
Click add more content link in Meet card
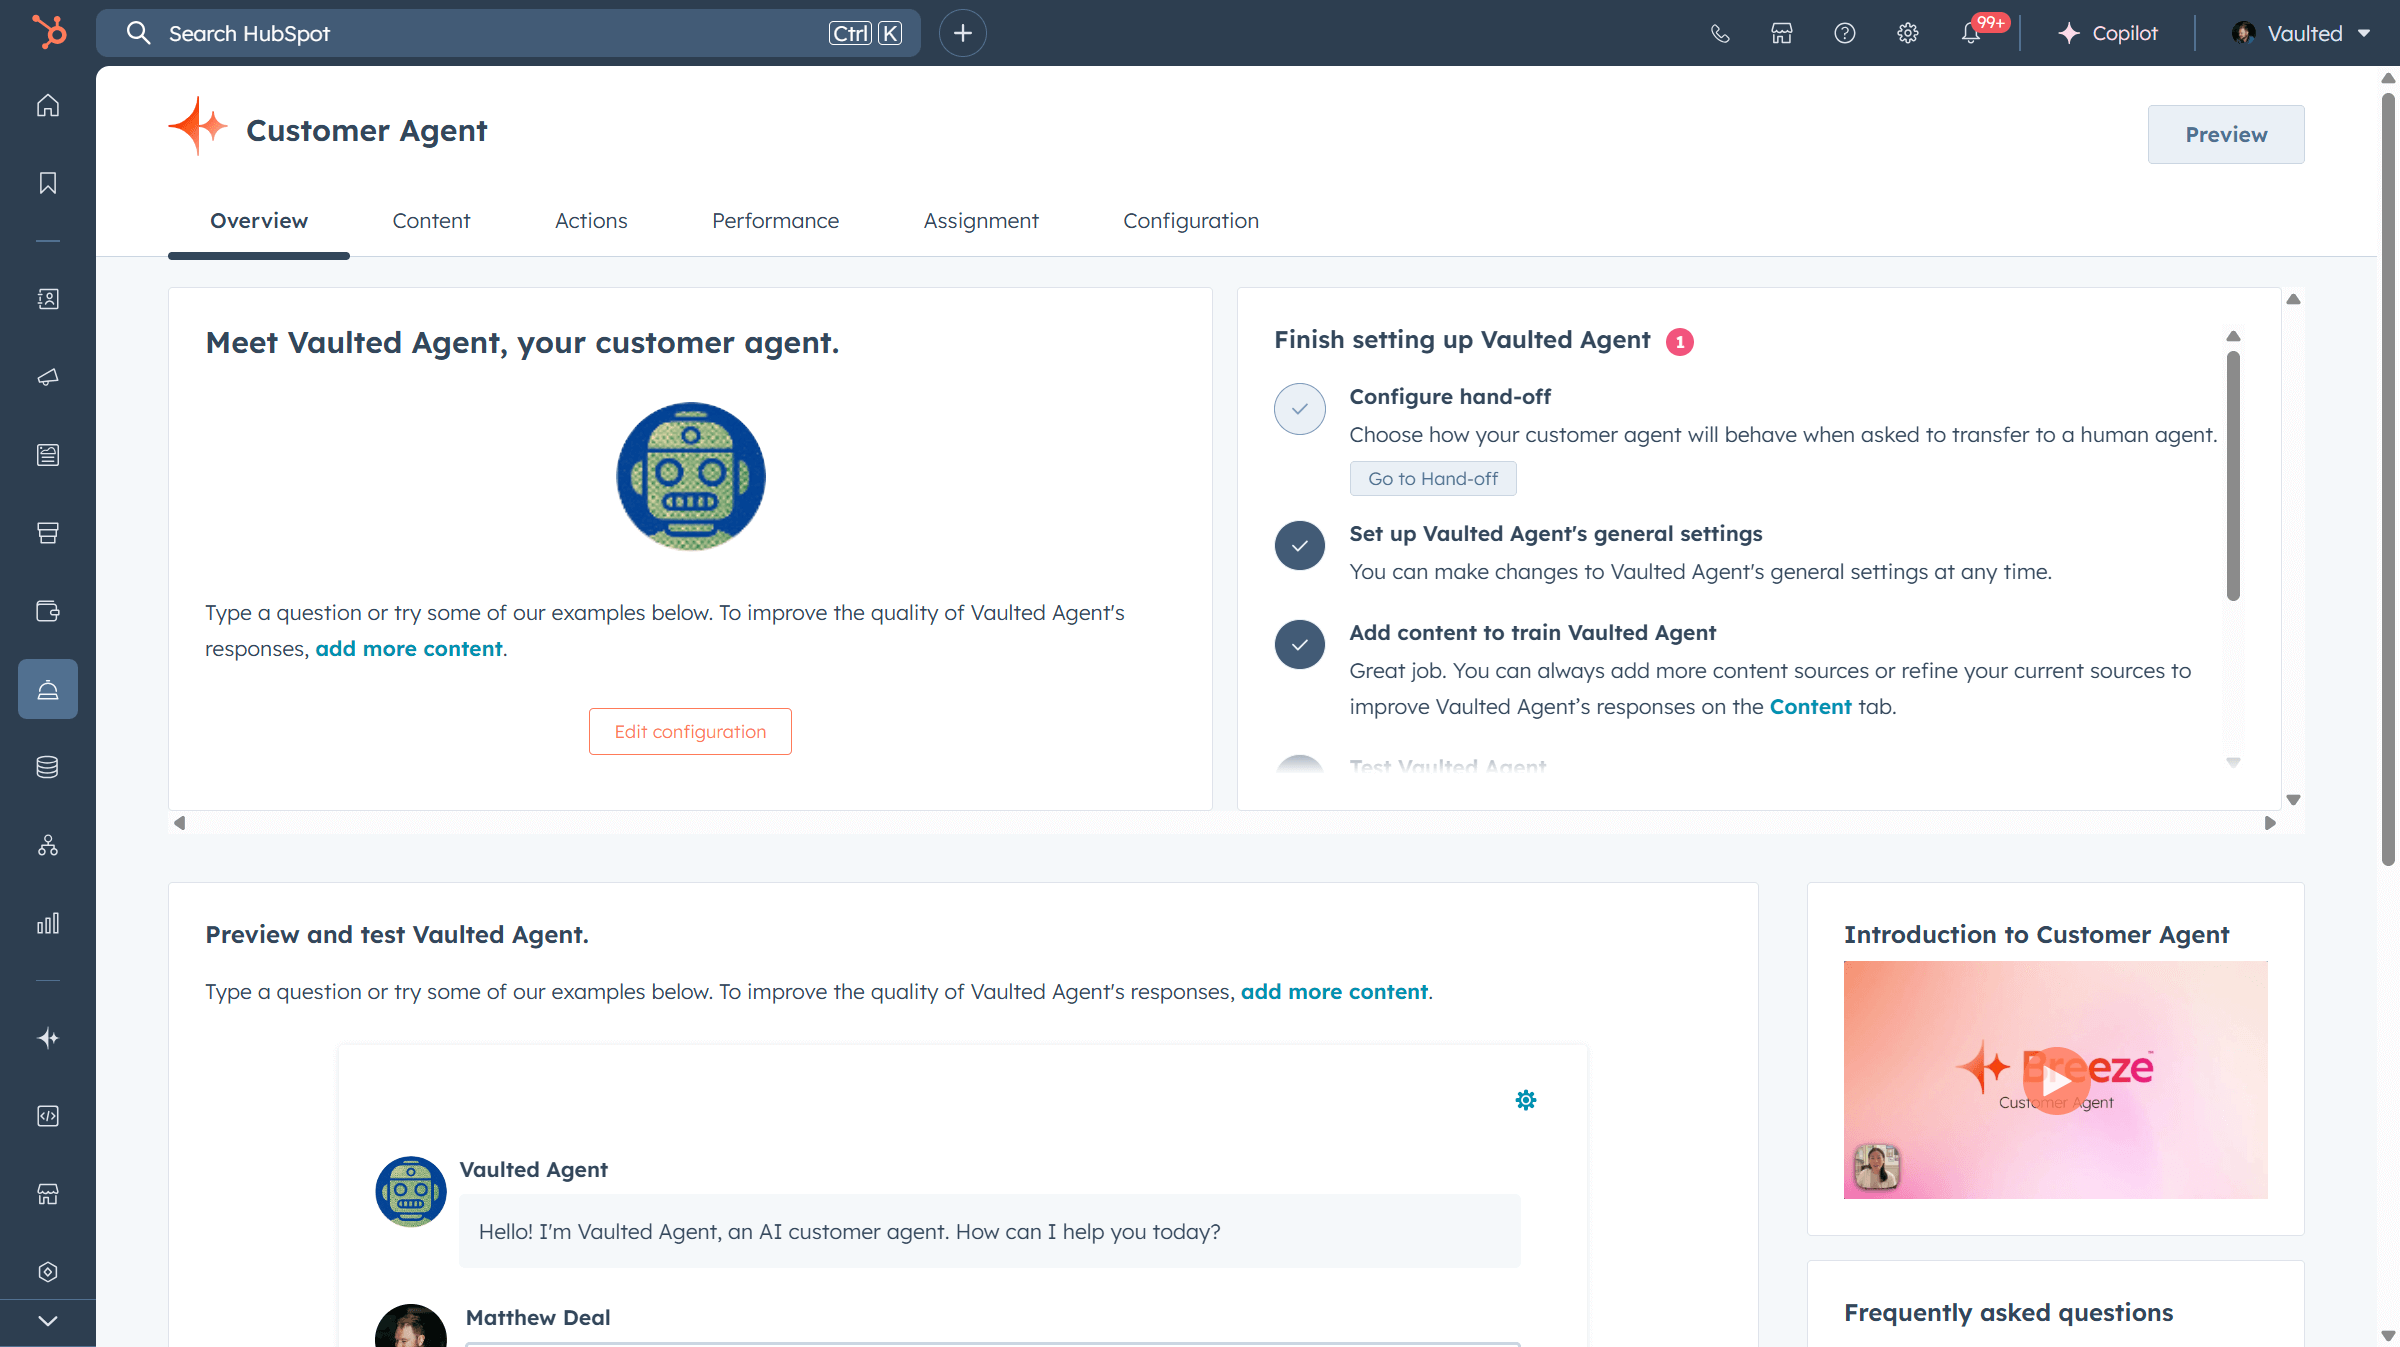[x=409, y=649]
